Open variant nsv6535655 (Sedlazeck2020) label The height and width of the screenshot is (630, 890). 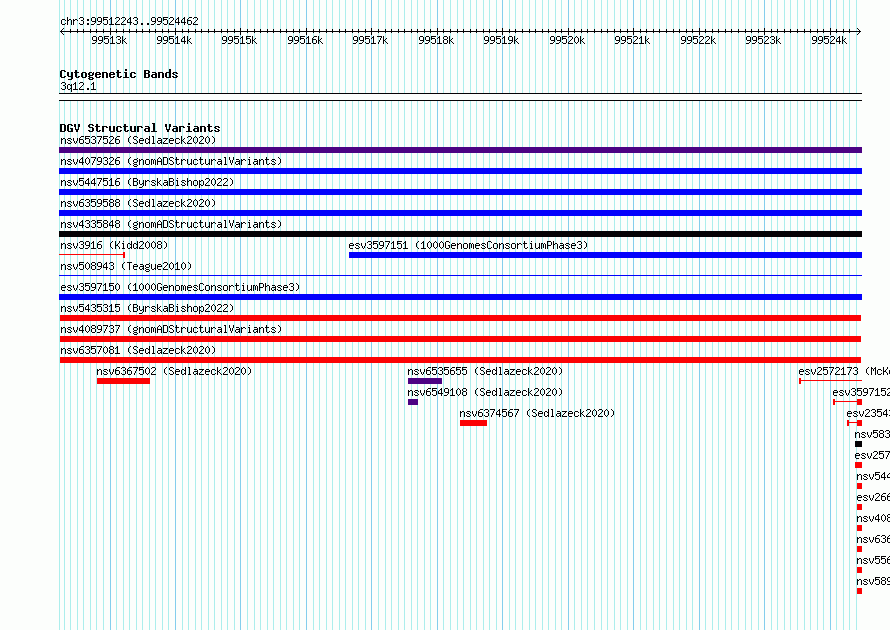[x=485, y=371]
